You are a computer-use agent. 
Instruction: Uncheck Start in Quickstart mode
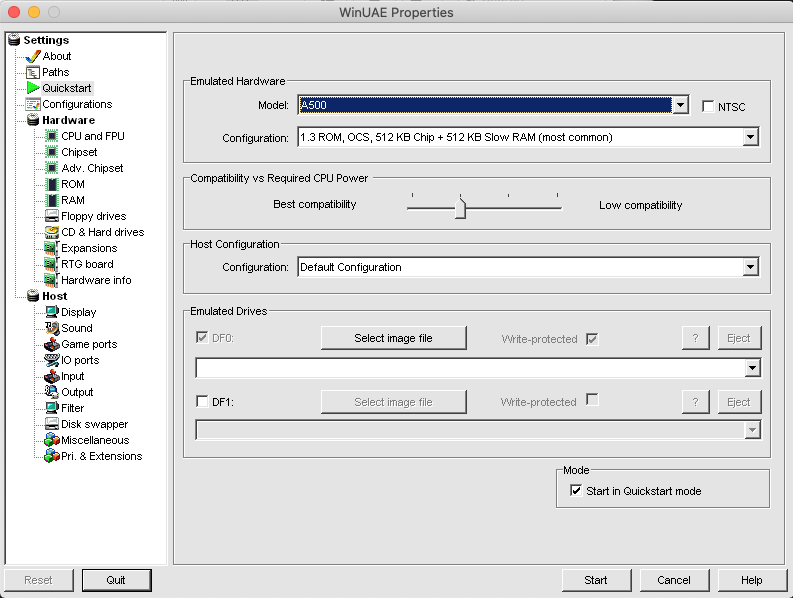pos(576,491)
